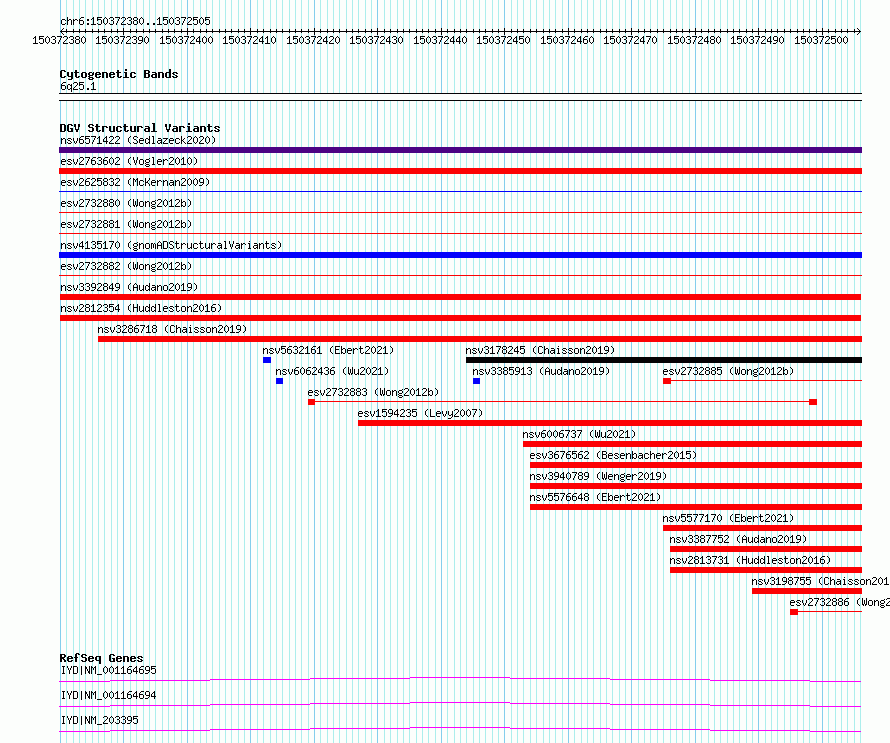The height and width of the screenshot is (743, 890).
Task: Open esv2732885 (Wong2012b) label
Action: click(x=728, y=371)
